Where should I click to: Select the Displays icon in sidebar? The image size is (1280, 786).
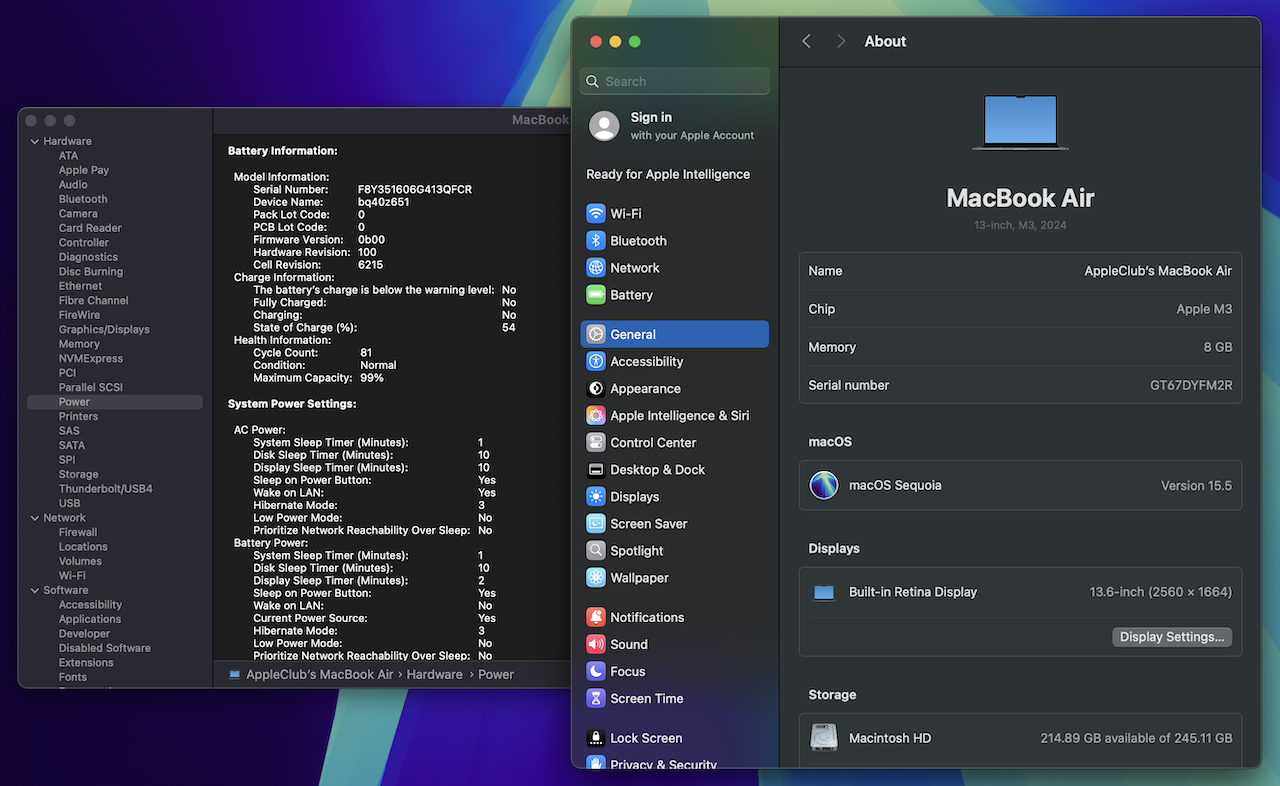(x=596, y=496)
